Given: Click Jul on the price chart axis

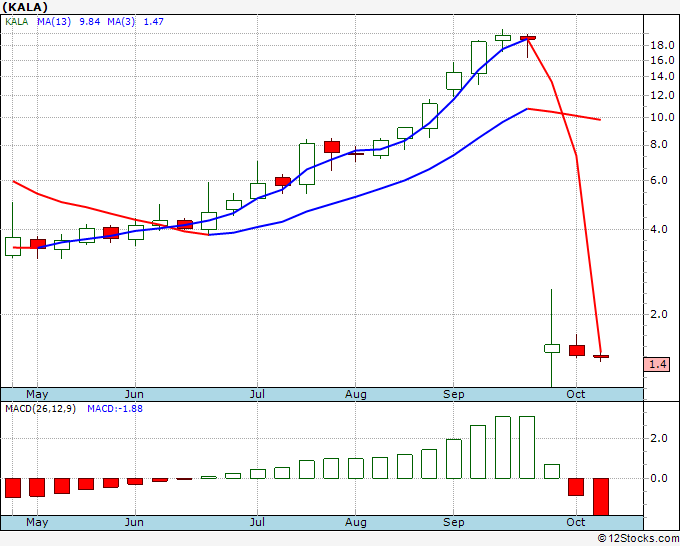Looking at the screenshot, I should [257, 395].
